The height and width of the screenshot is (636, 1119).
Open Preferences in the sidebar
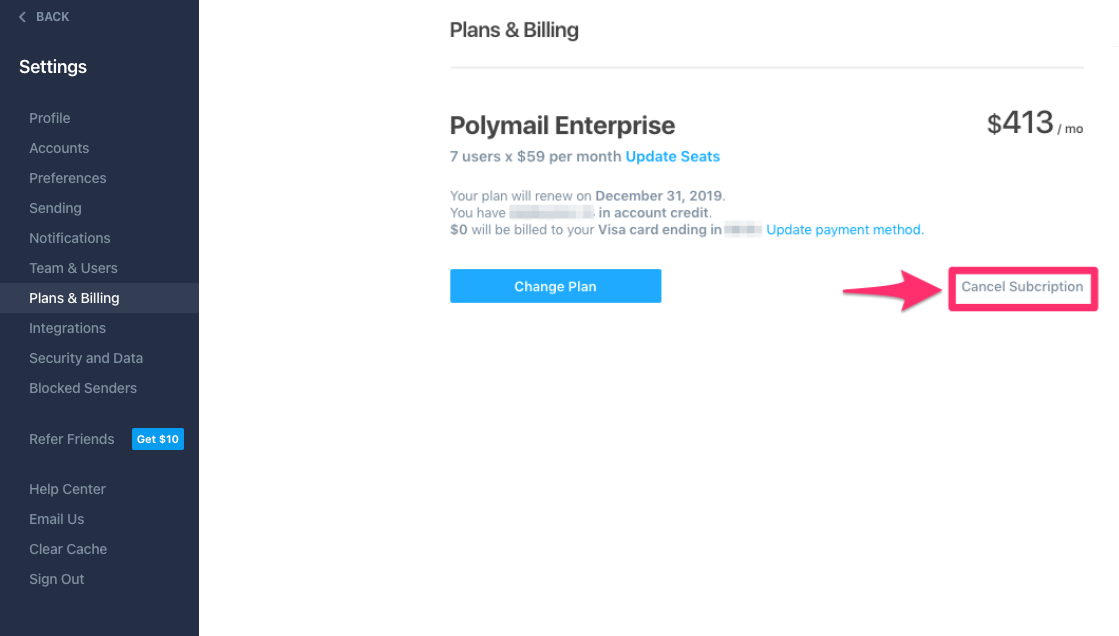tap(67, 178)
